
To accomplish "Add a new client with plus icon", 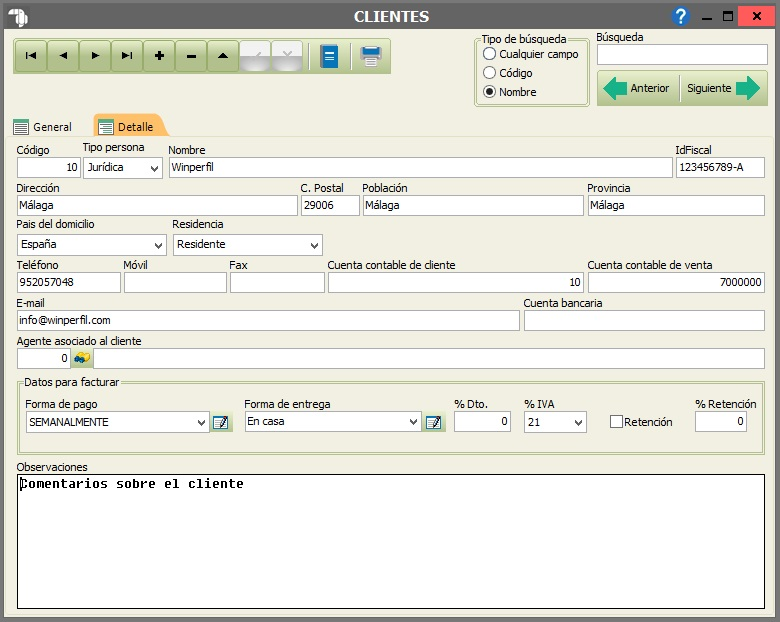I will (x=159, y=56).
